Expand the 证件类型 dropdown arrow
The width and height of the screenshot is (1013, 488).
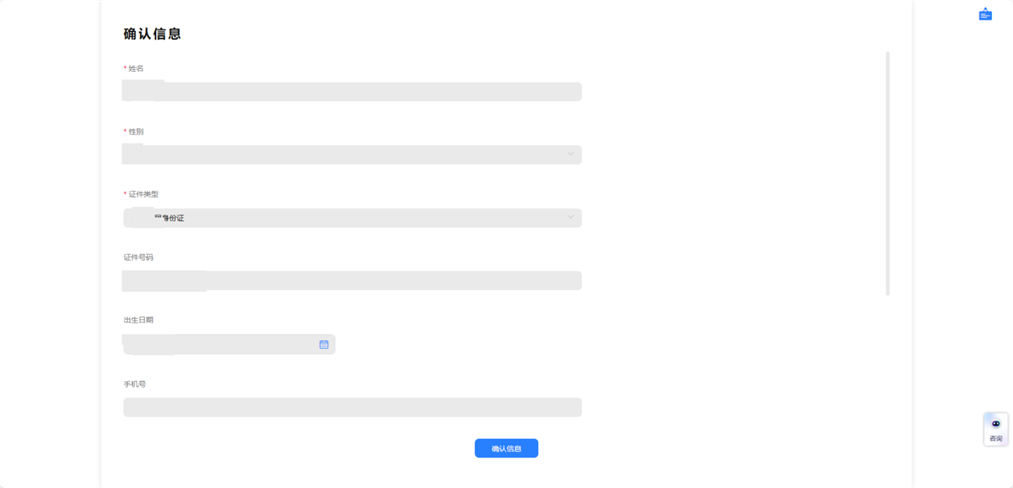point(571,217)
